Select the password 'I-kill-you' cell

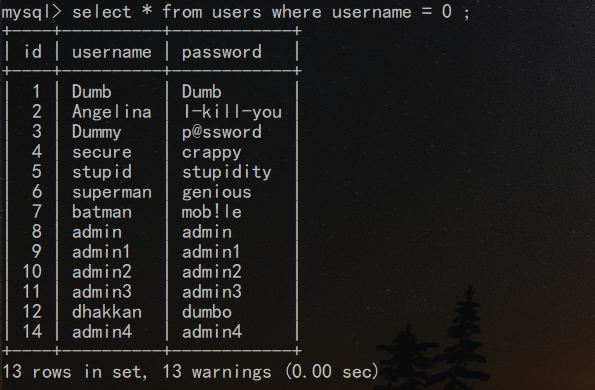click(x=232, y=112)
